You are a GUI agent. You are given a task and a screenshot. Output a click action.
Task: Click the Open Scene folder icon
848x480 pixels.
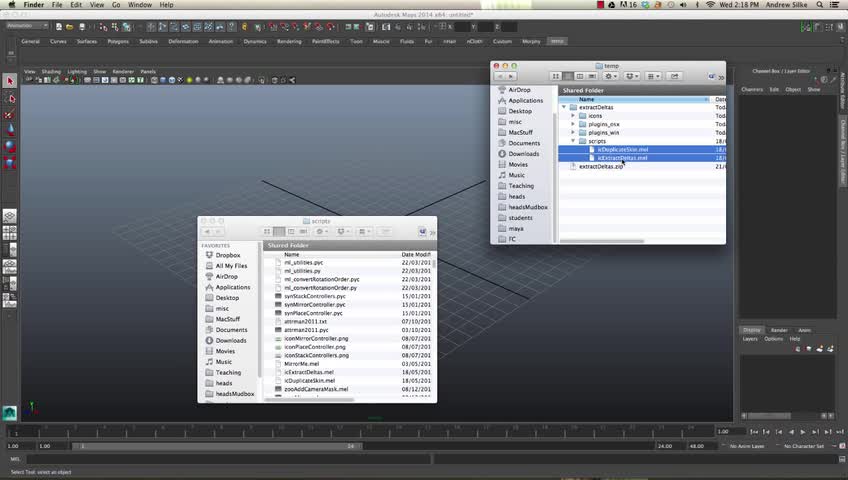tap(69, 26)
